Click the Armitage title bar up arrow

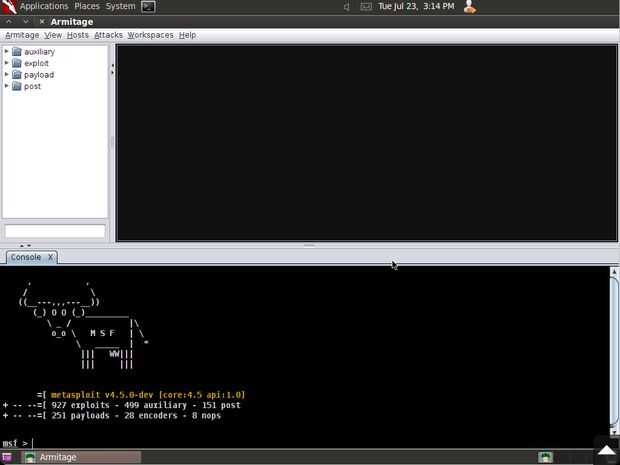click(x=9, y=21)
